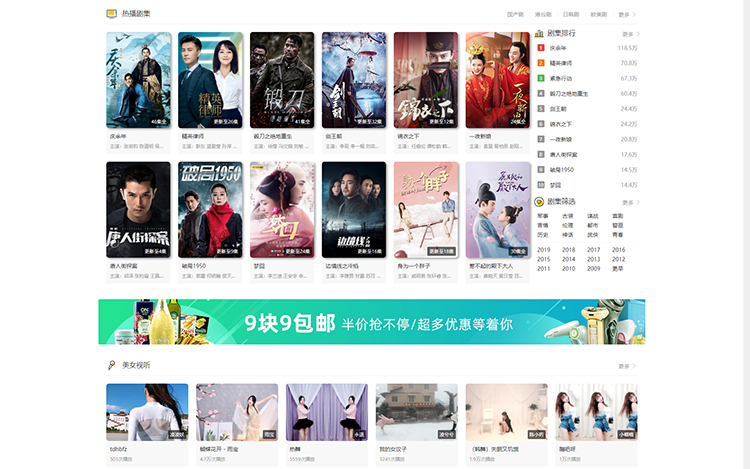
Task: Open ranking entry with 70.8万 views
Action: 587,63
